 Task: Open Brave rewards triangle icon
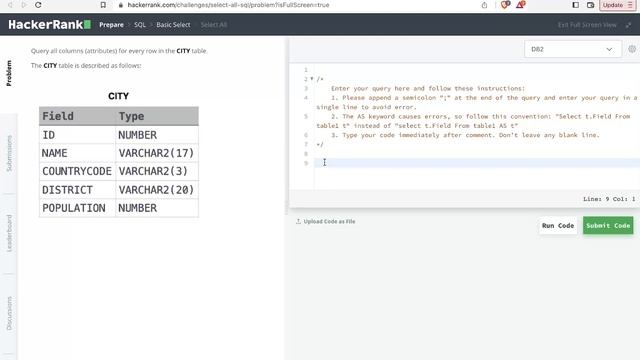coord(520,5)
